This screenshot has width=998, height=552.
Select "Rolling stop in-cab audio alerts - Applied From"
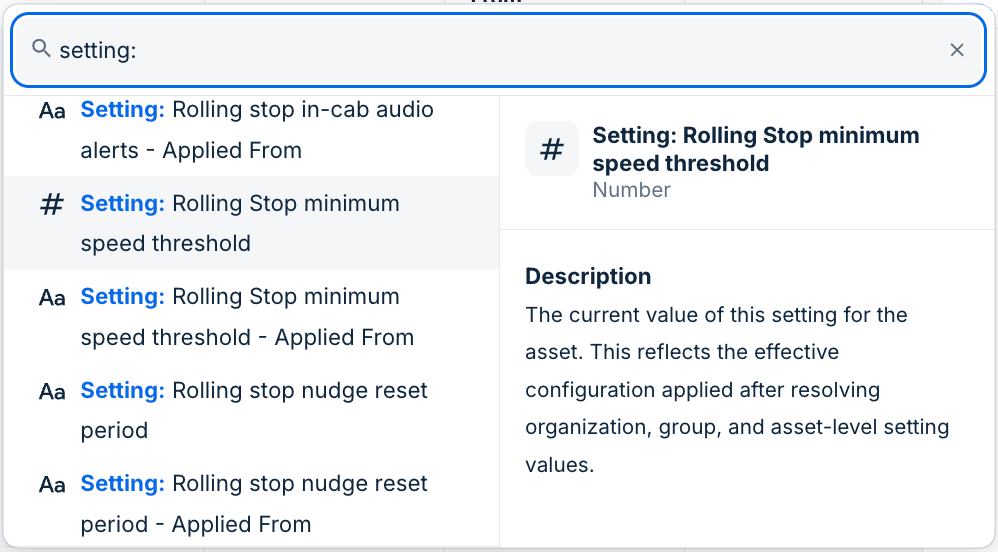coord(256,130)
